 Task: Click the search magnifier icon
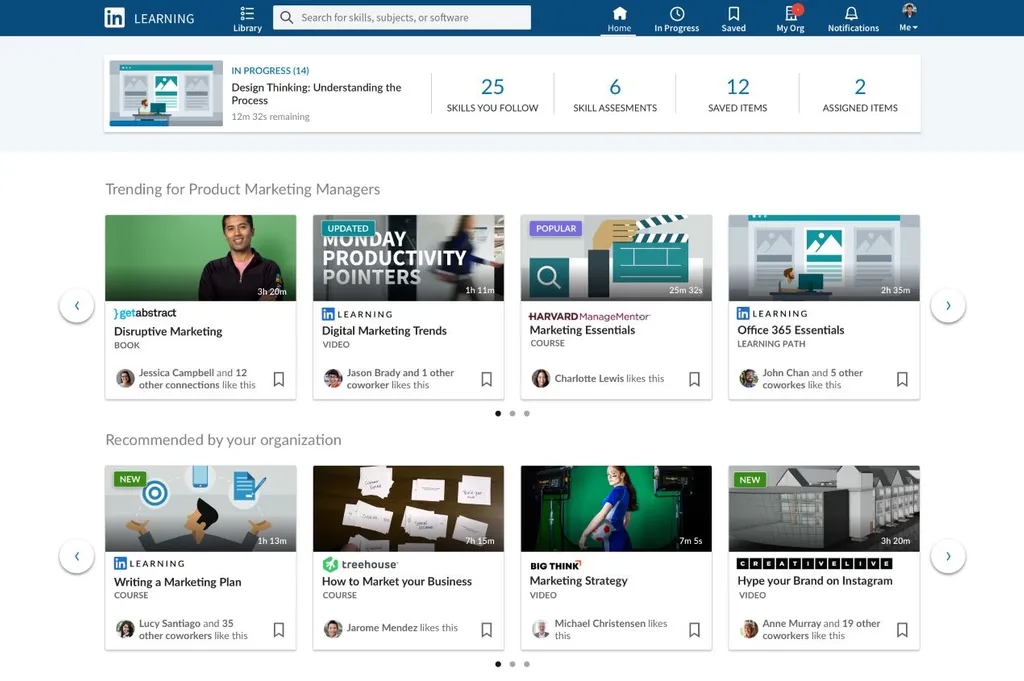point(287,18)
